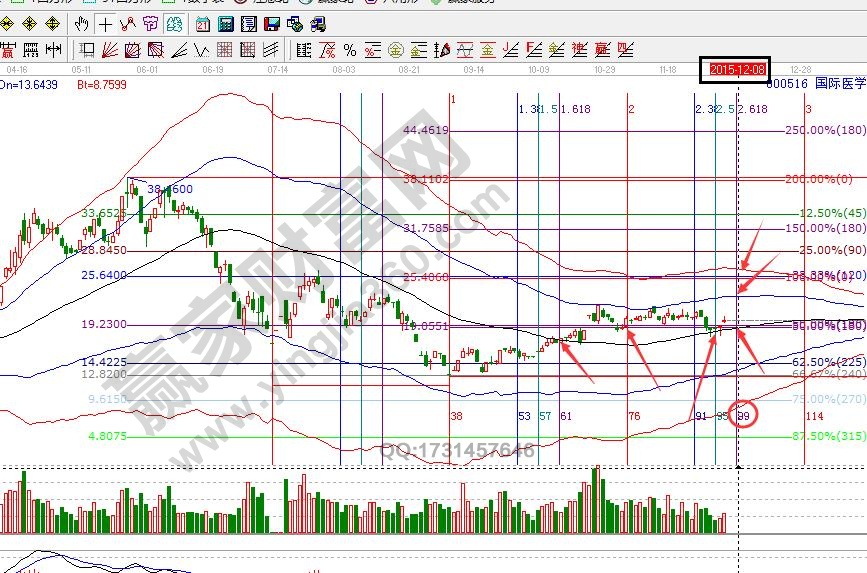
Task: Select the percent sign drawing tool
Action: coord(349,49)
